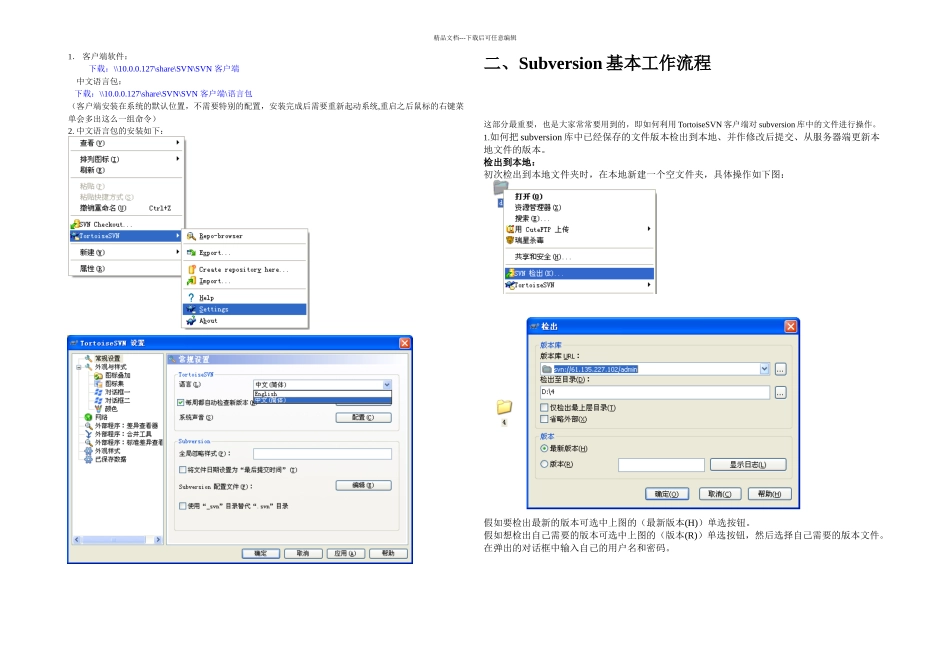Expand the 查看 submenu arrow
Screen dimensions: 950x672
[178, 142]
